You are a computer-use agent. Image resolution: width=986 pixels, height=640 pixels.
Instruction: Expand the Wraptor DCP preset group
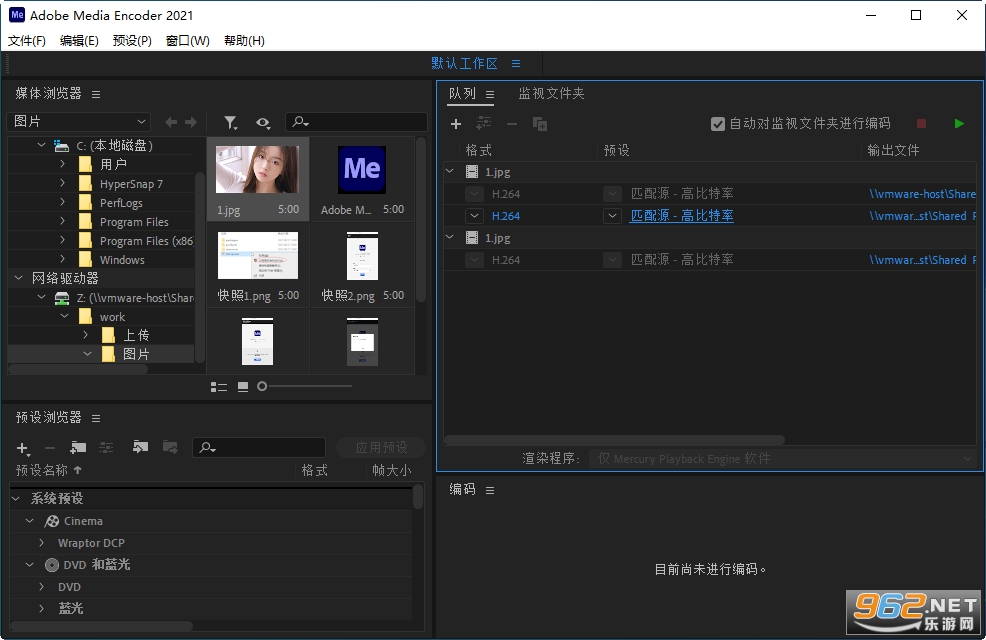(42, 543)
